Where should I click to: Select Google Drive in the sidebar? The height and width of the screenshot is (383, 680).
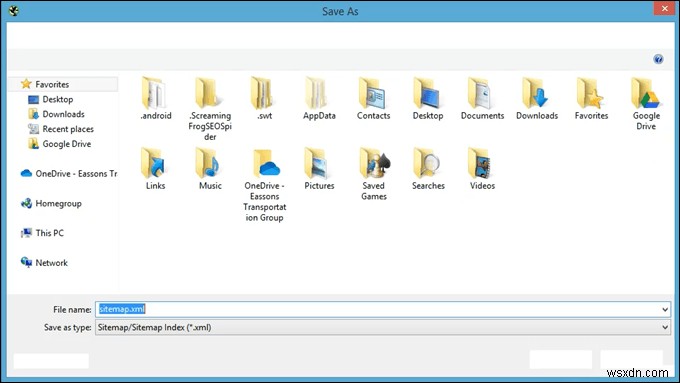[59, 144]
